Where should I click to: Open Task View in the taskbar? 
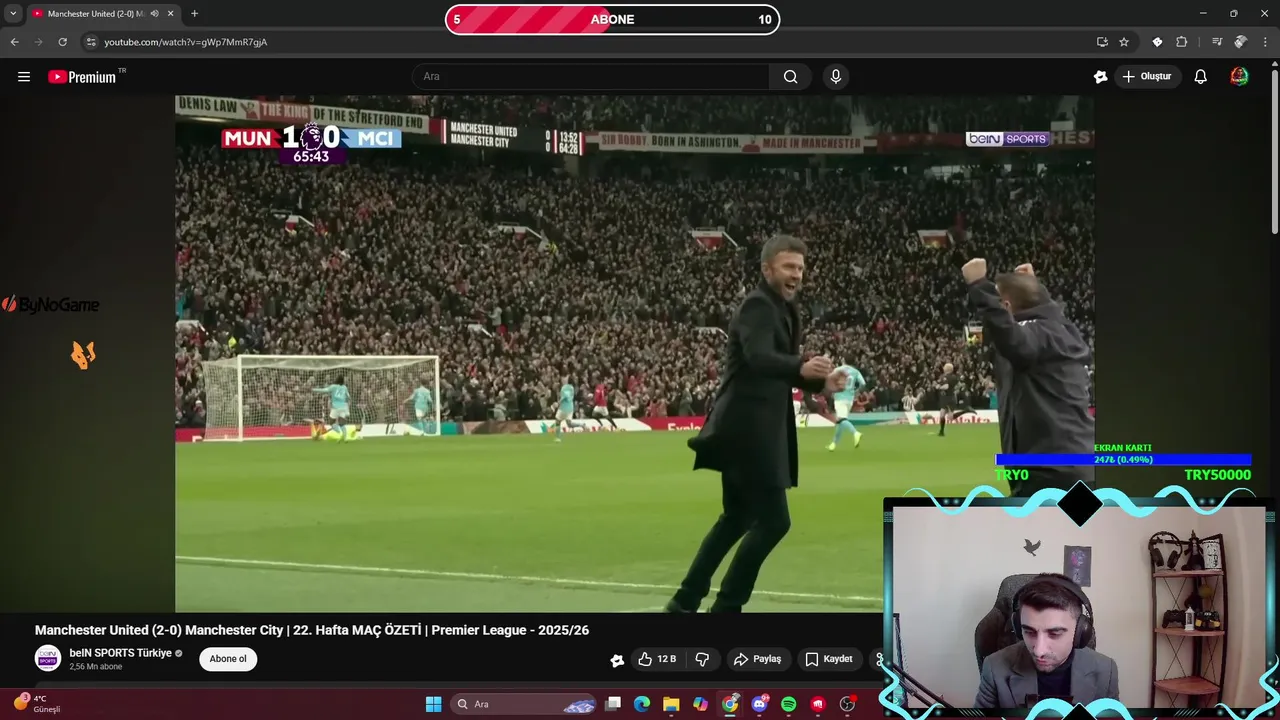click(613, 704)
